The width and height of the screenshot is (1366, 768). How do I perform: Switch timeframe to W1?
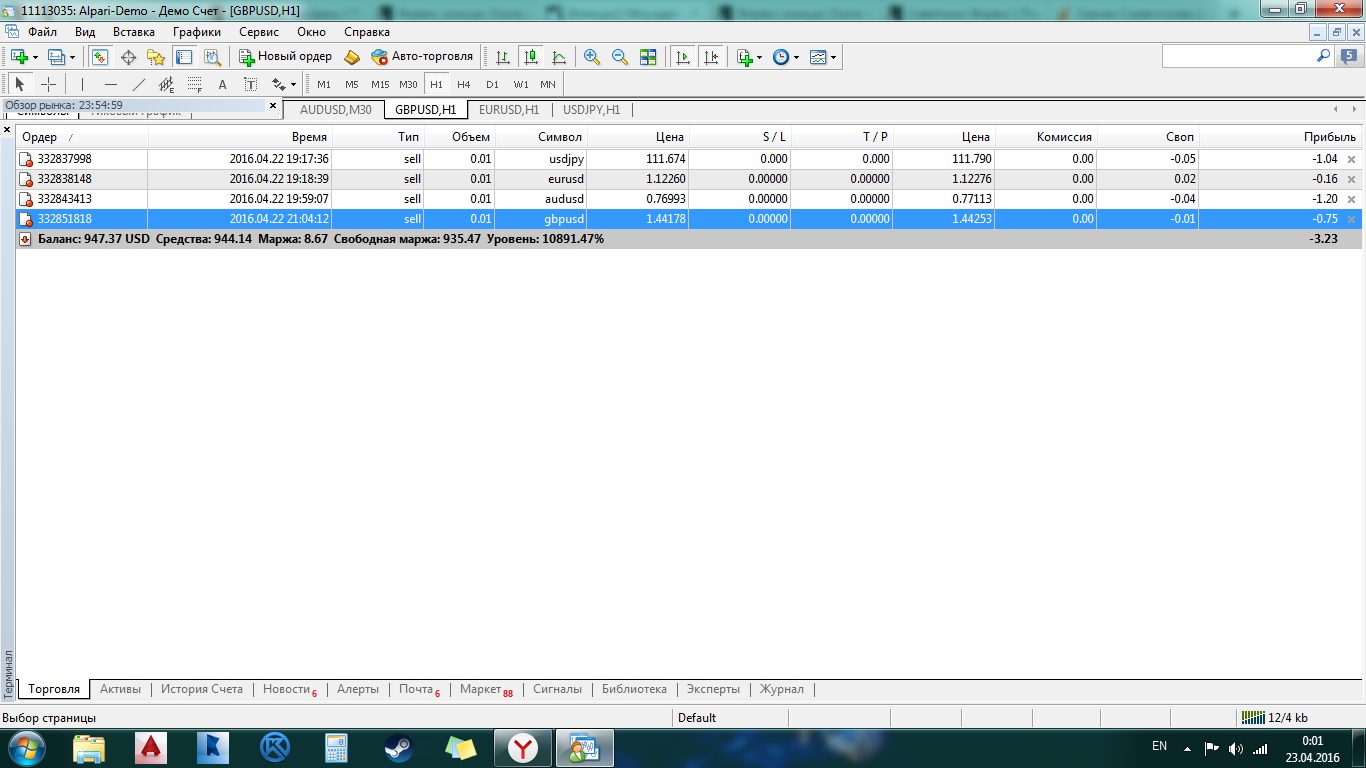click(x=521, y=84)
